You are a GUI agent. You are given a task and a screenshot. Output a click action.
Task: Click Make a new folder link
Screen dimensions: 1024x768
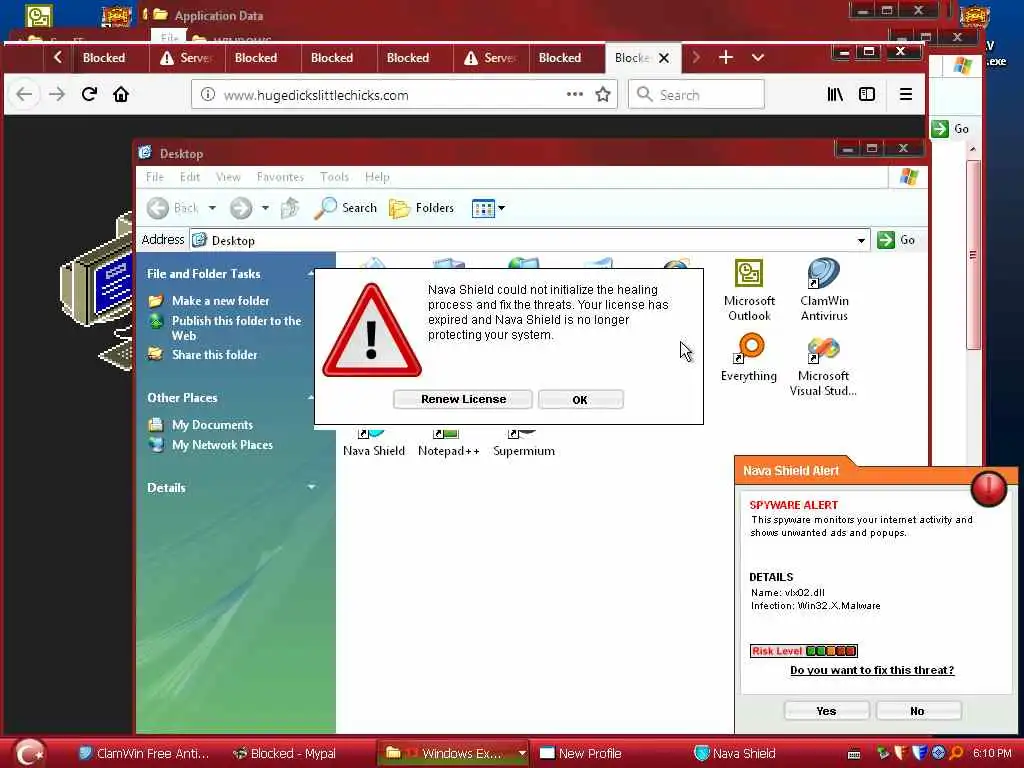click(x=220, y=300)
